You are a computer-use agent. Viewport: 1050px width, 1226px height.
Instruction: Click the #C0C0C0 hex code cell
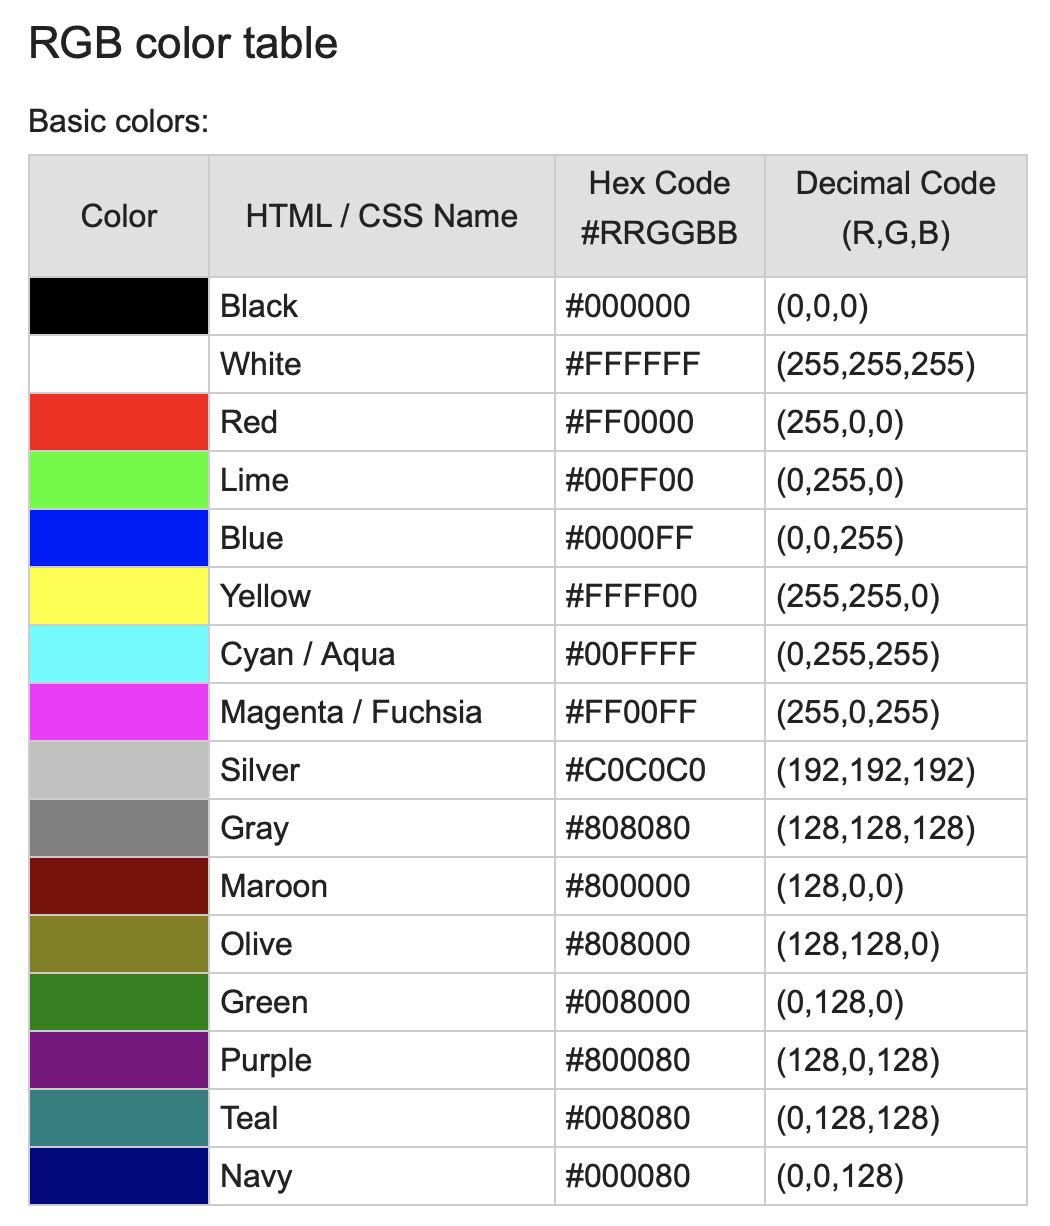tap(635, 770)
